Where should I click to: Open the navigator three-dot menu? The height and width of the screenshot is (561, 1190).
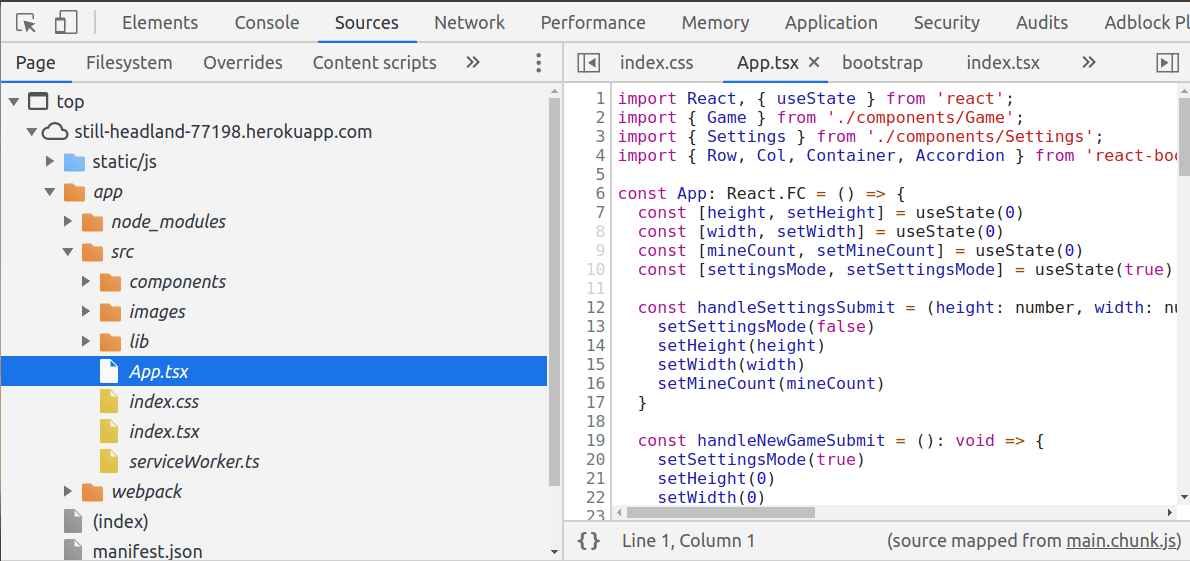click(538, 63)
